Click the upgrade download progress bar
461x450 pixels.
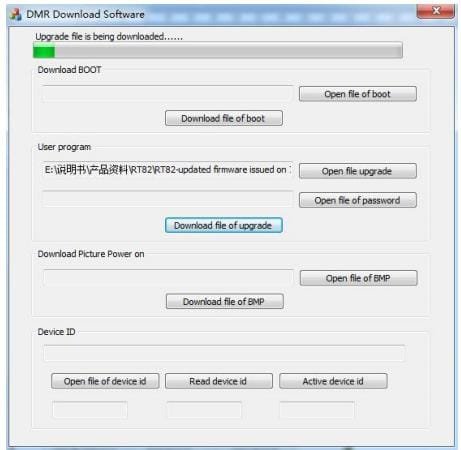click(x=218, y=51)
